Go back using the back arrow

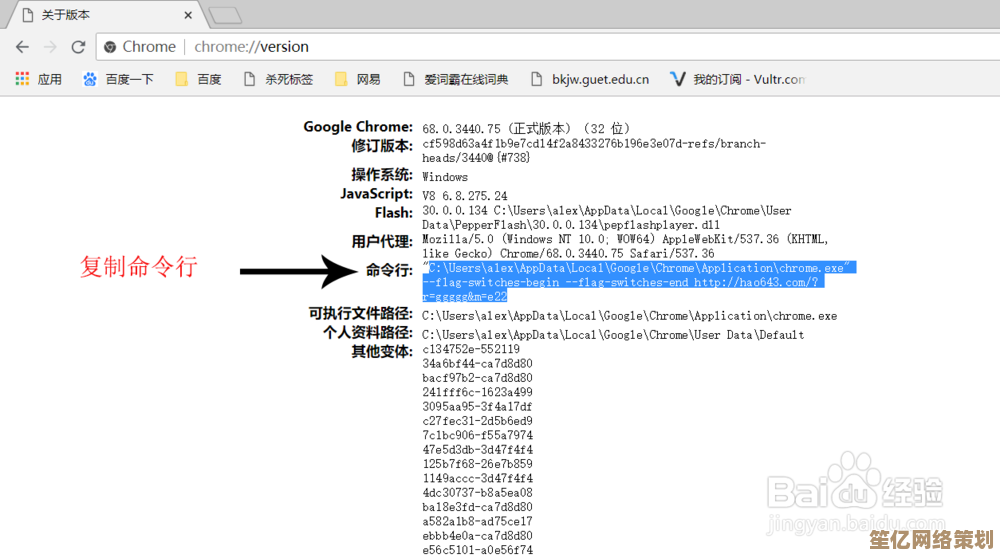pyautogui.click(x=22, y=47)
